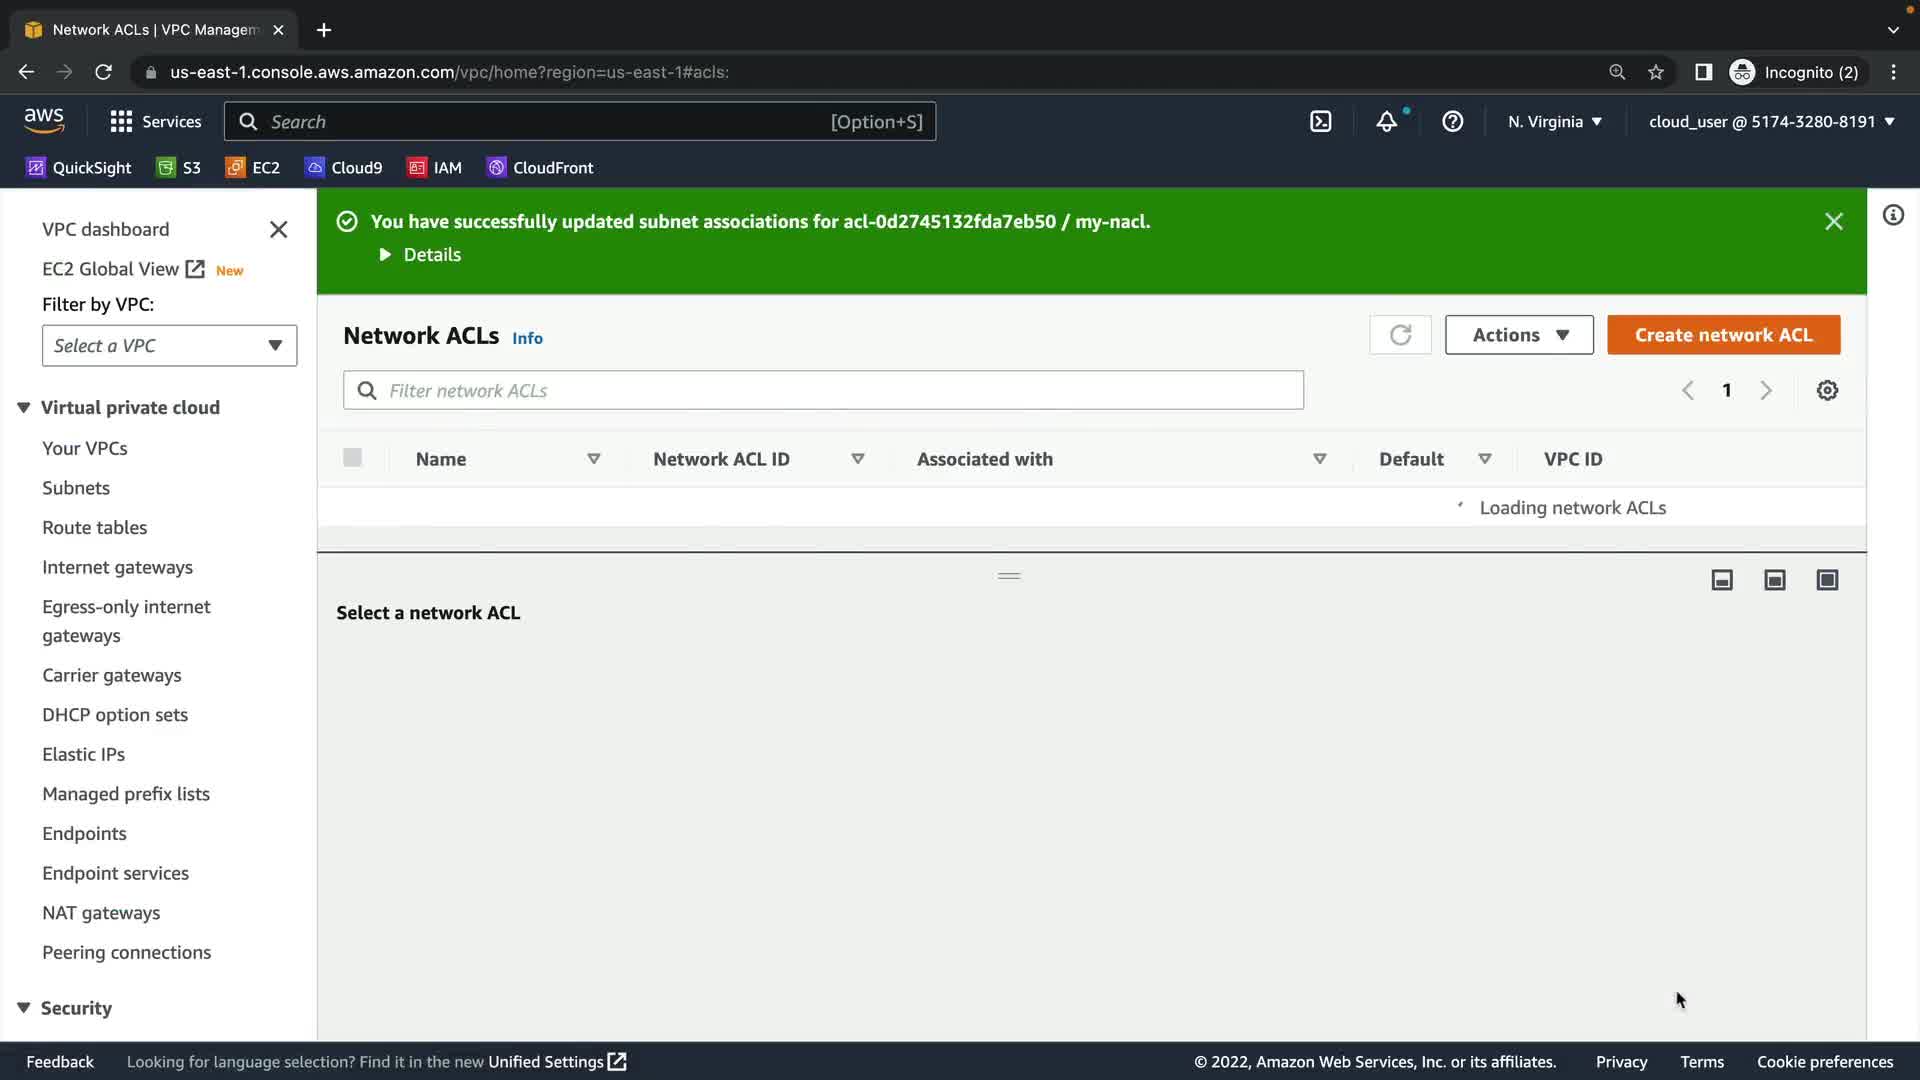Collapse the Virtual private cloud section
1920x1080 pixels.
click(x=24, y=408)
